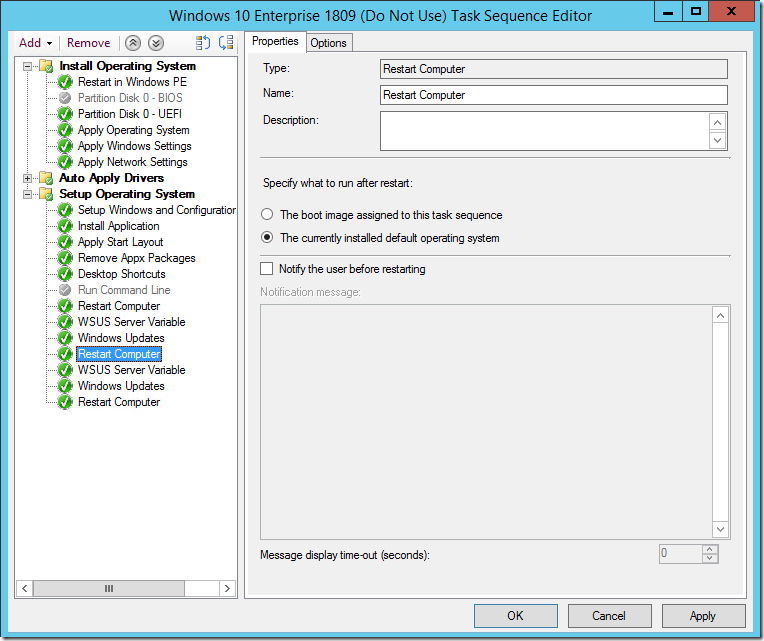Image resolution: width=764 pixels, height=641 pixels.
Task: Click the gray disabled icon beside Run Command Line
Action: 65,290
